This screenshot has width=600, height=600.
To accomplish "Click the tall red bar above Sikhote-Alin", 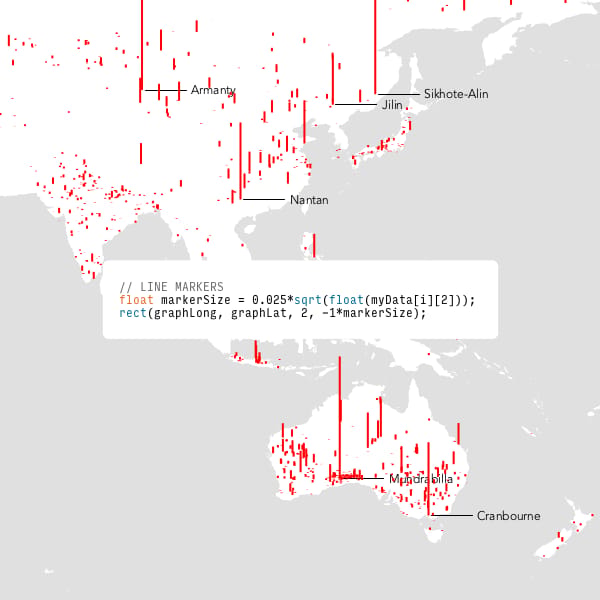I will coord(375,47).
